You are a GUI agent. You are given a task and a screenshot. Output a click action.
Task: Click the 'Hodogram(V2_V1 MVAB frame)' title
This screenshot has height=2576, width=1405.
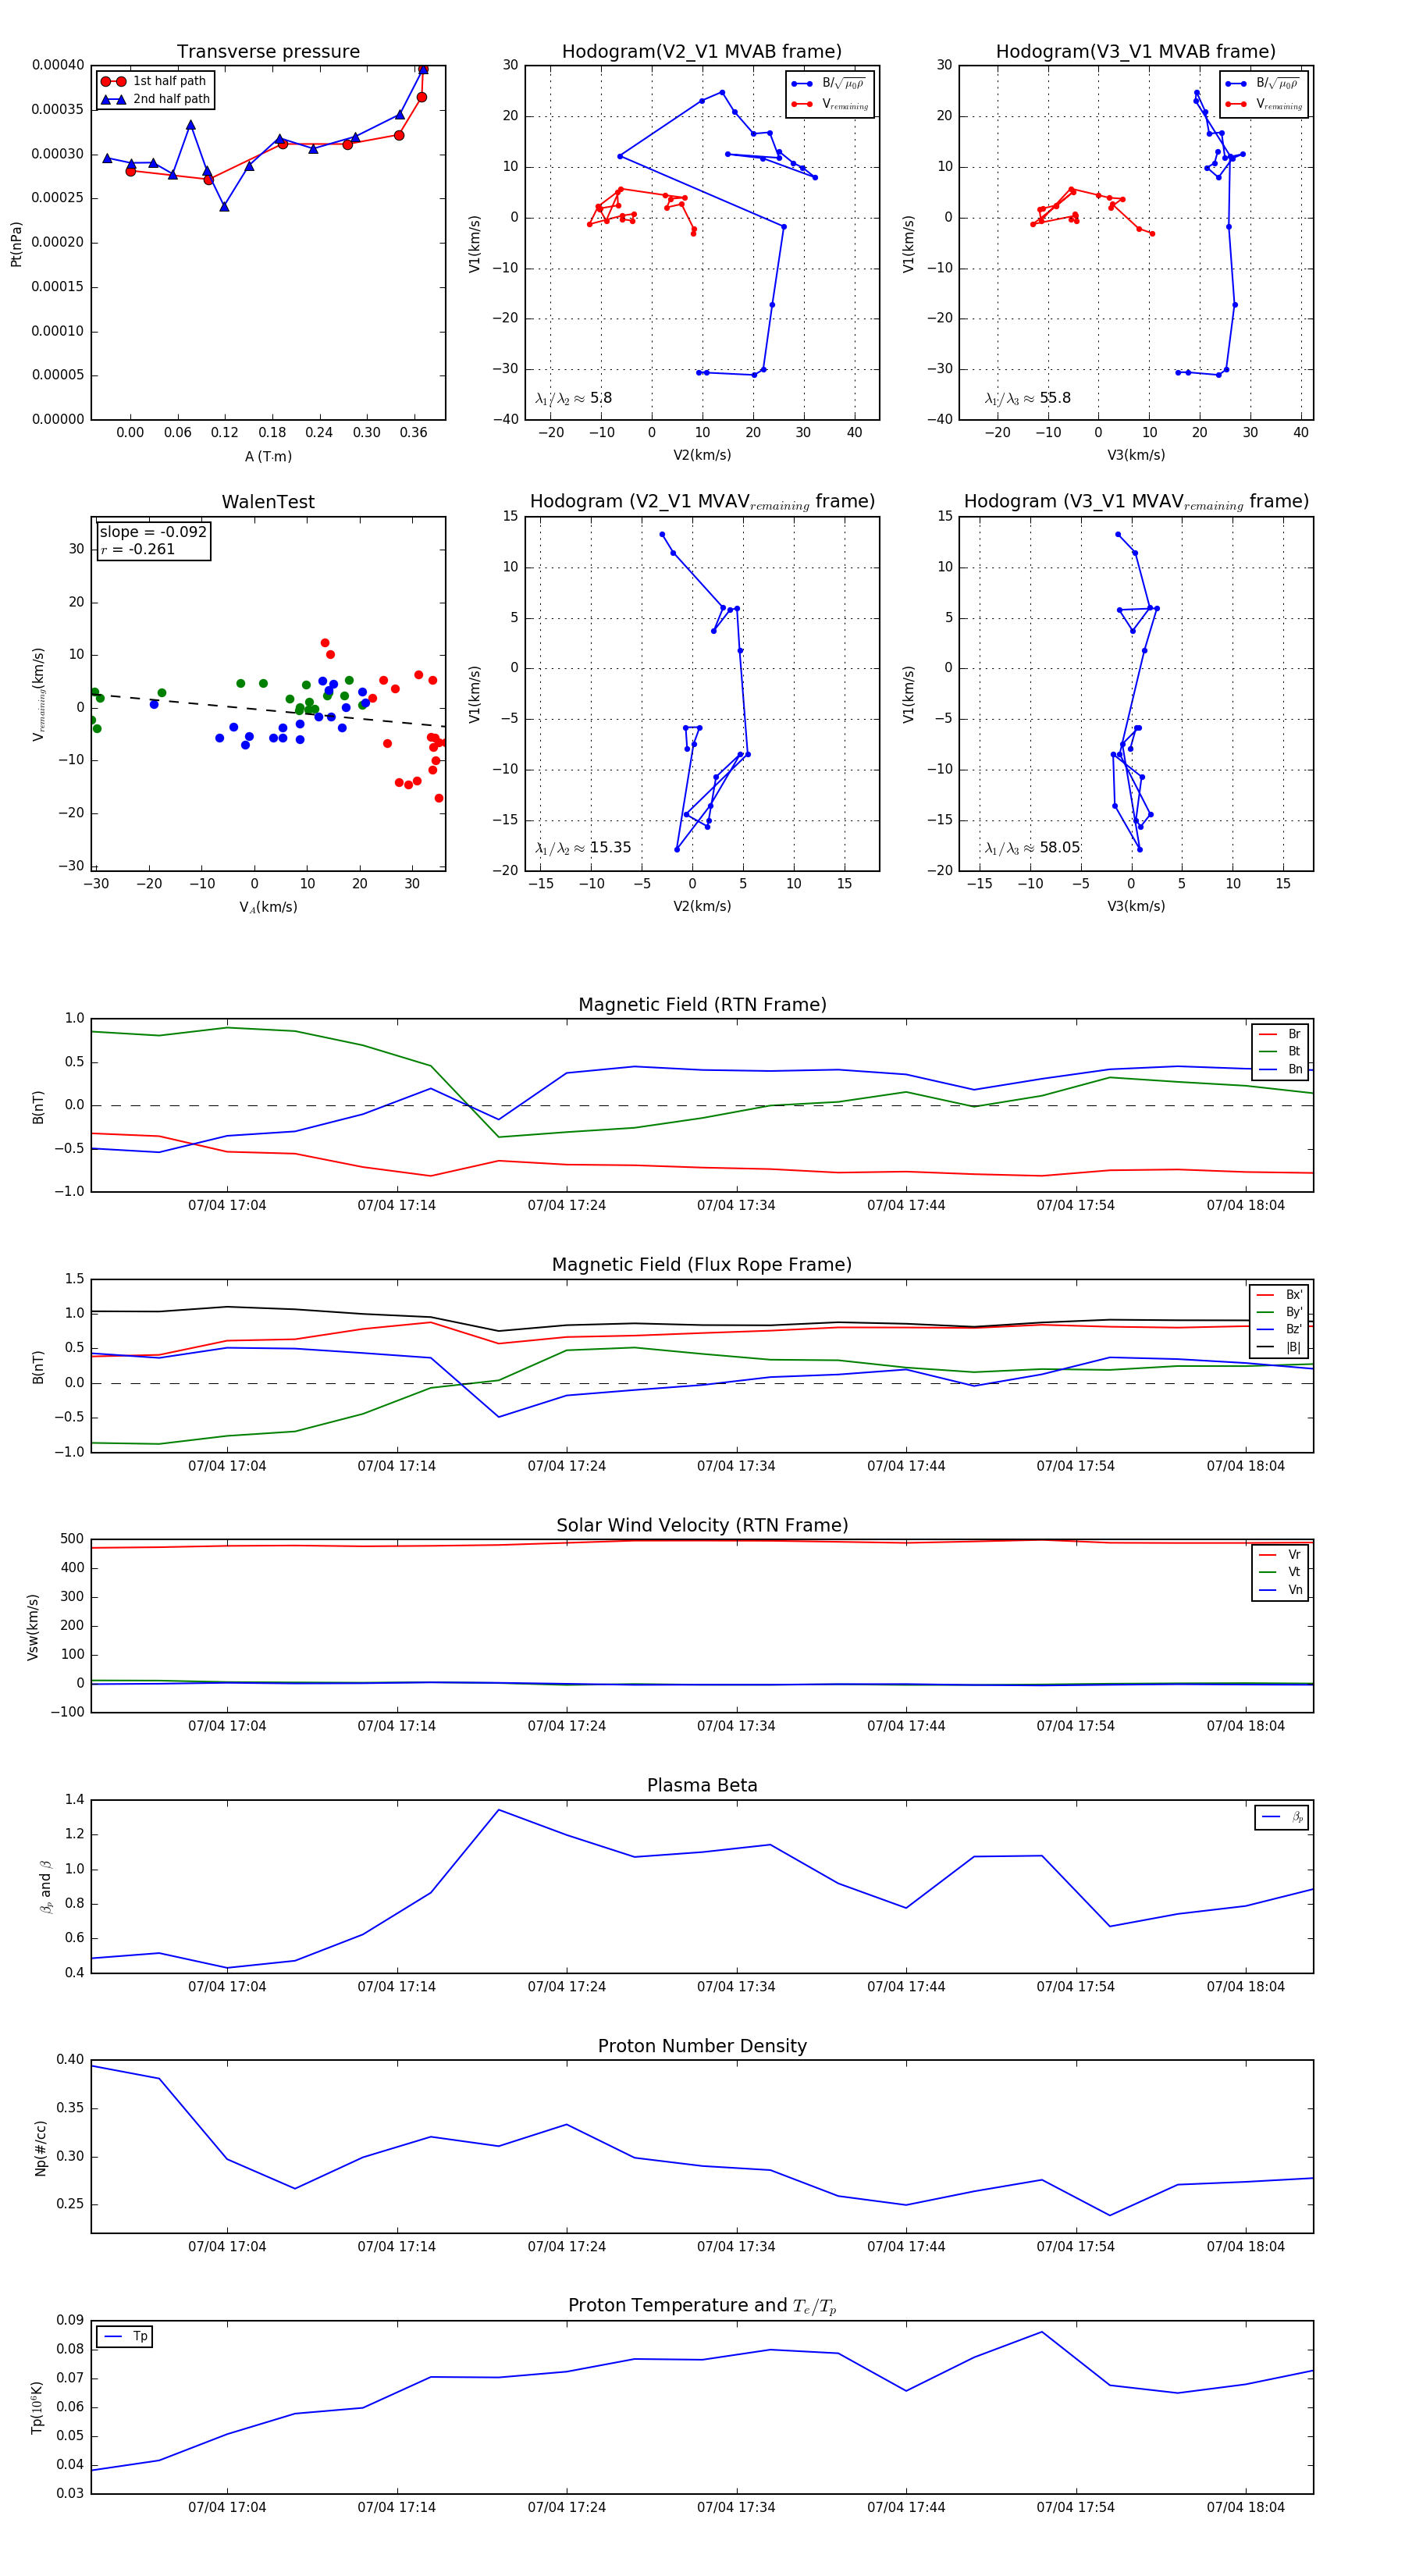(x=701, y=51)
